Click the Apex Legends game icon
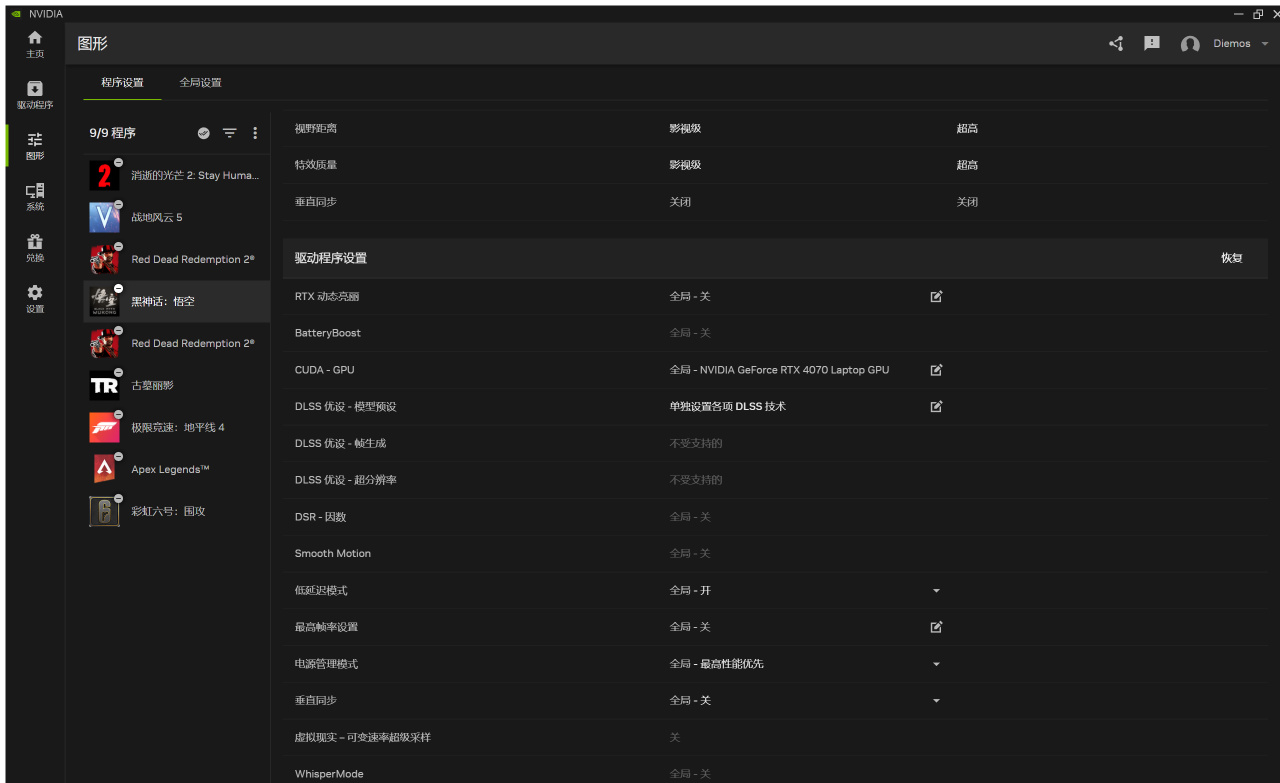Image resolution: width=1280 pixels, height=783 pixels. pos(104,469)
